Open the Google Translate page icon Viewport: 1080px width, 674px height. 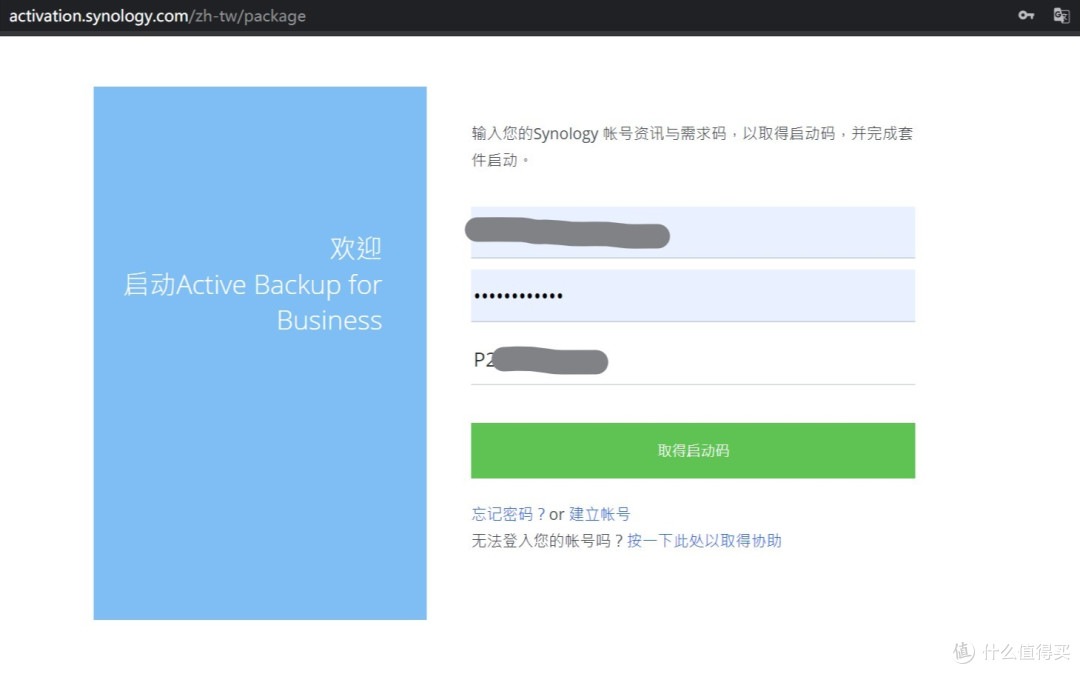(1061, 15)
